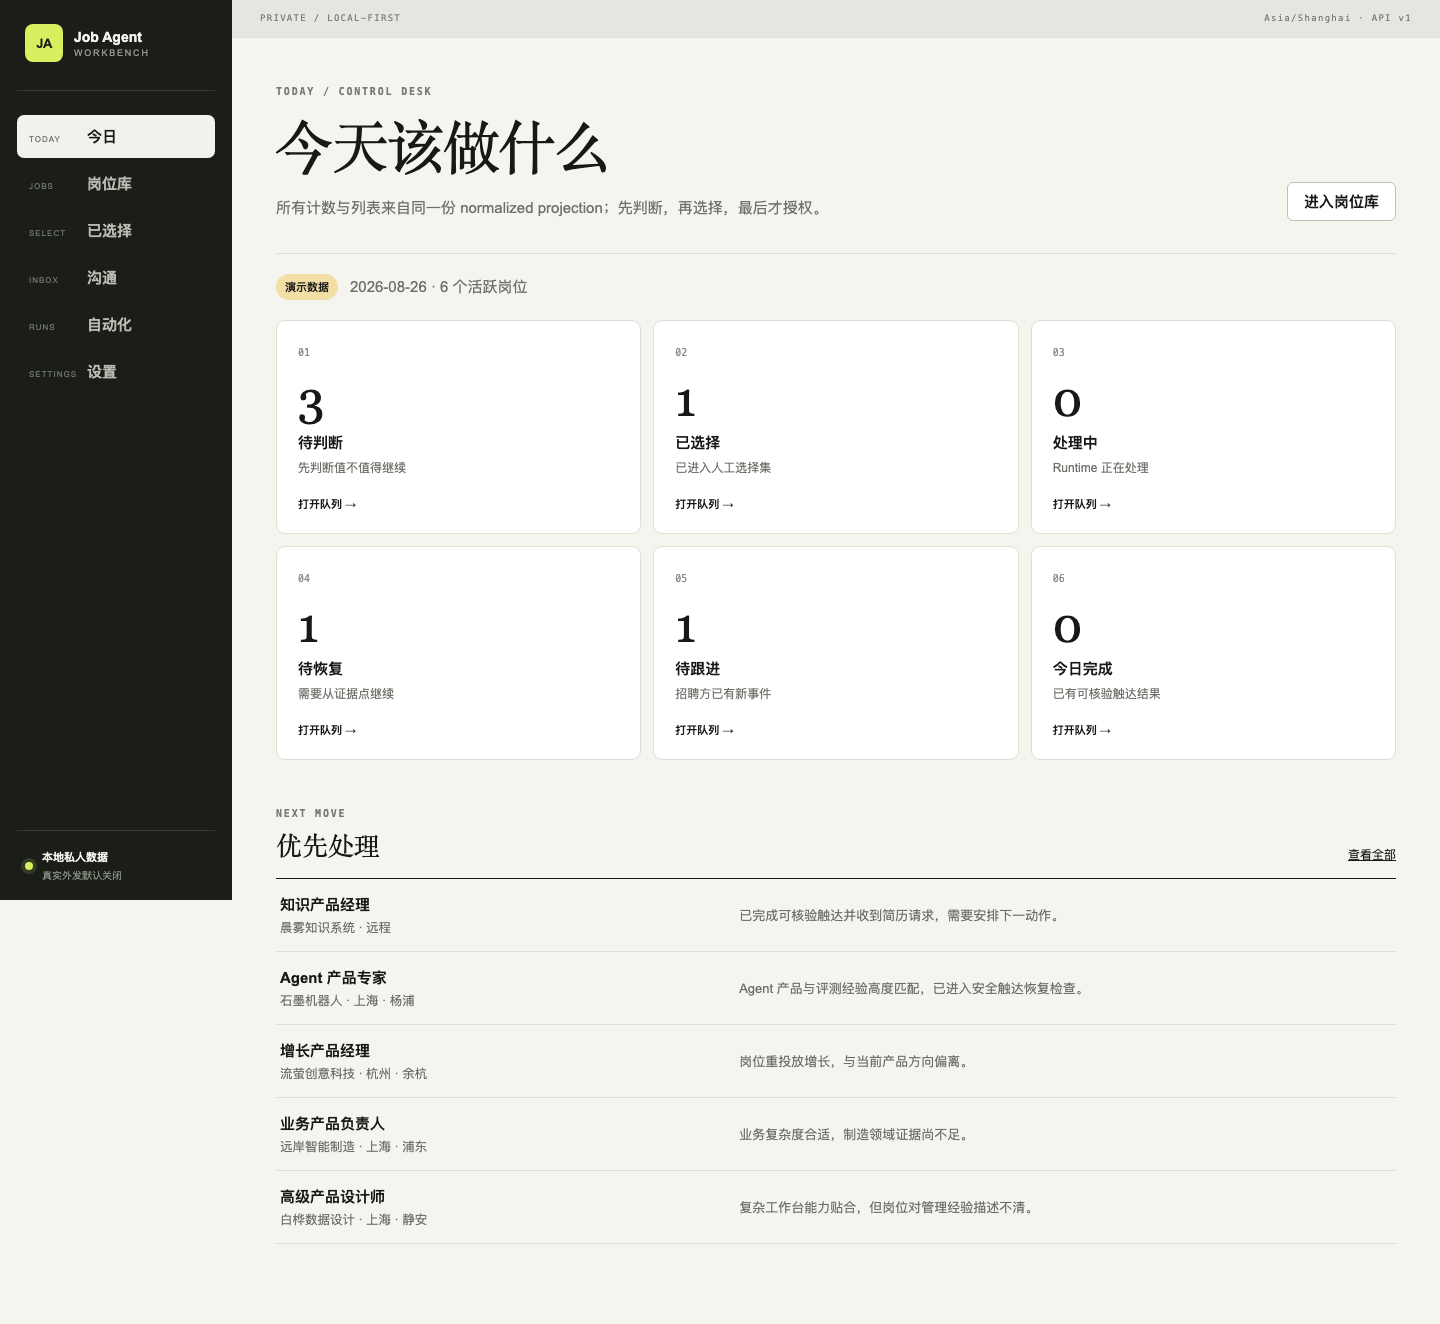Open queue link on 已选择 card
The width and height of the screenshot is (1440, 1324).
(704, 505)
